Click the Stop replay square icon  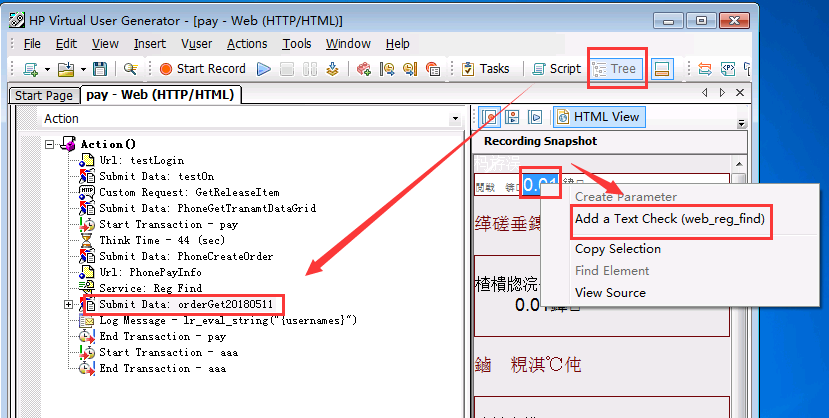coord(287,69)
